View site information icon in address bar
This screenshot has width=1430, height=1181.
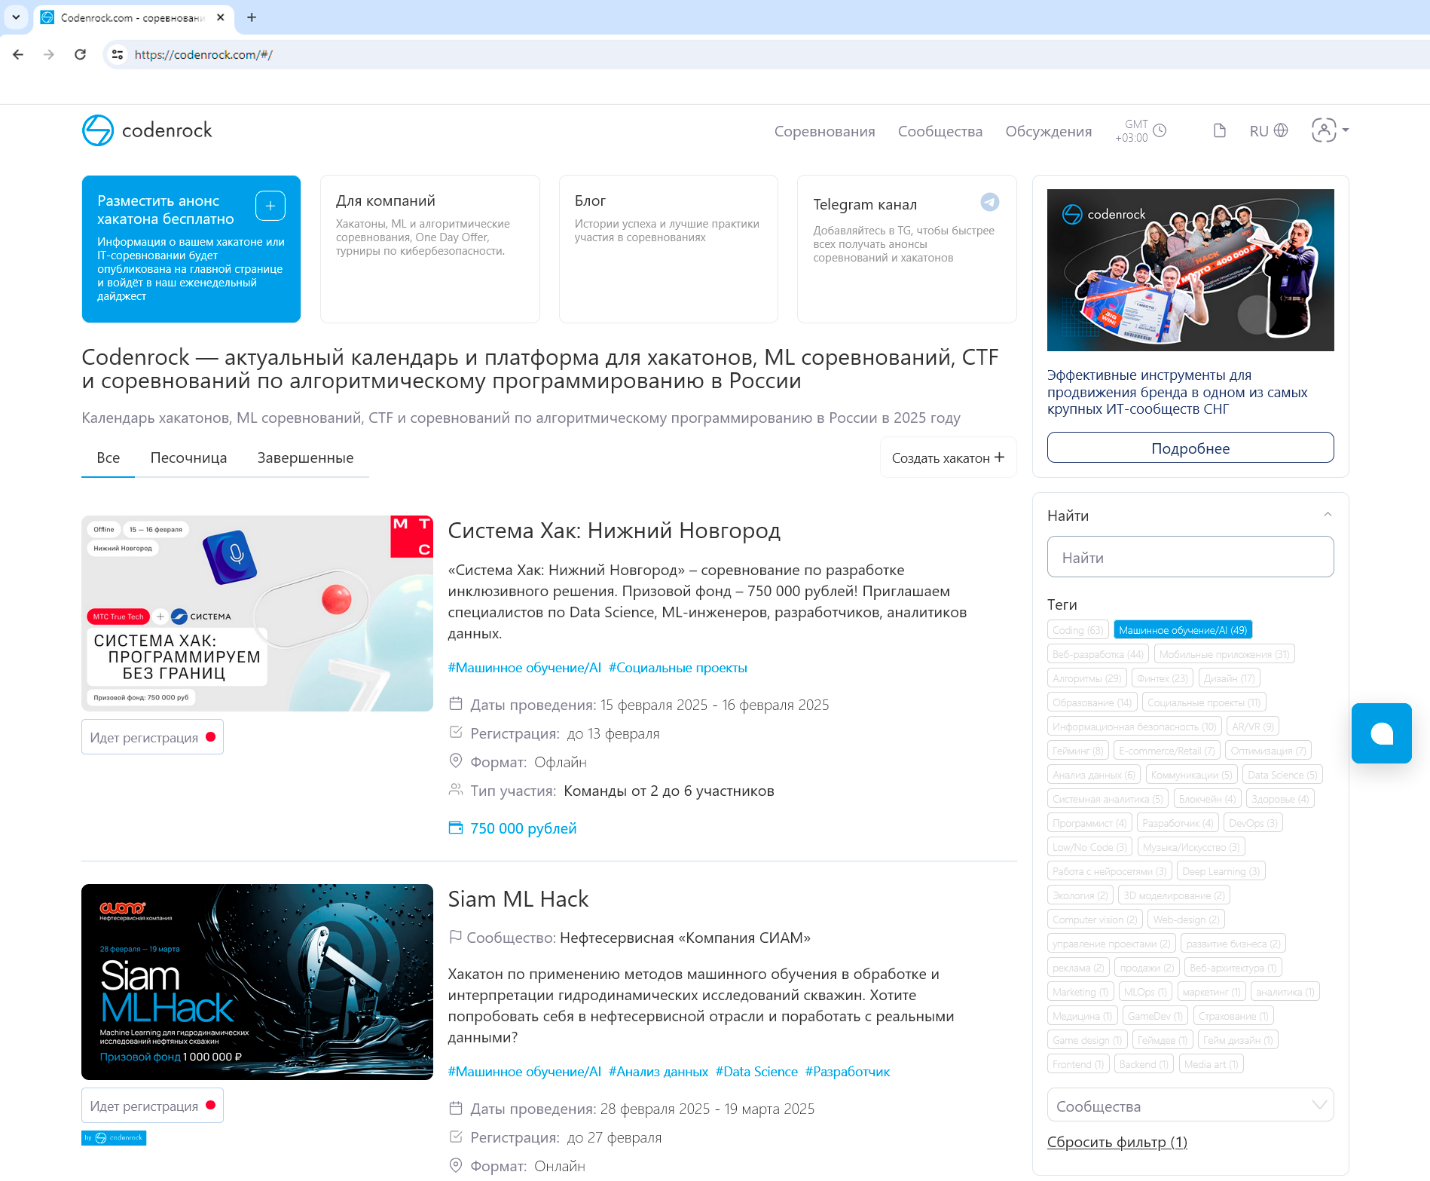point(117,55)
